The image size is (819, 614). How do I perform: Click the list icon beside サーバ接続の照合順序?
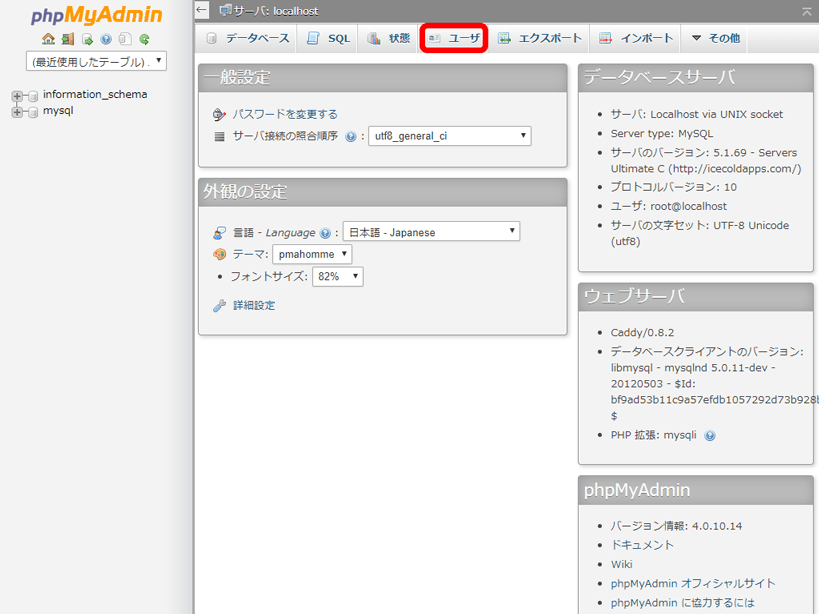coord(219,136)
